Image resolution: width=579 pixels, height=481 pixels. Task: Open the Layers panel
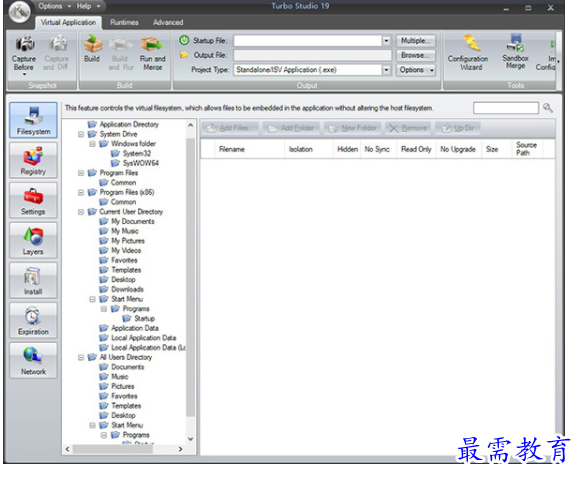pyautogui.click(x=33, y=241)
